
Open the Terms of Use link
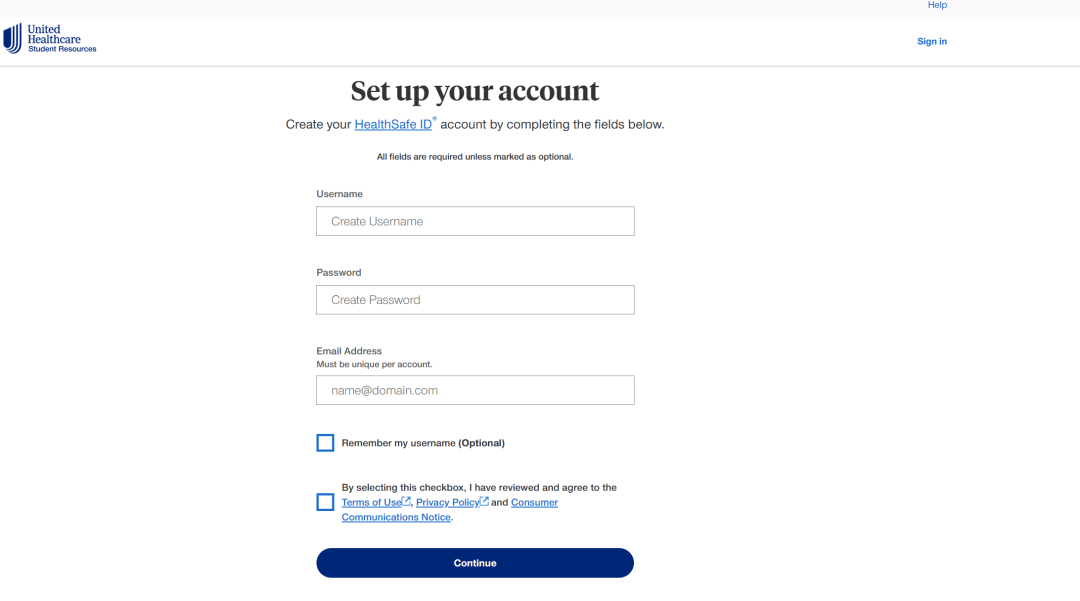point(371,503)
